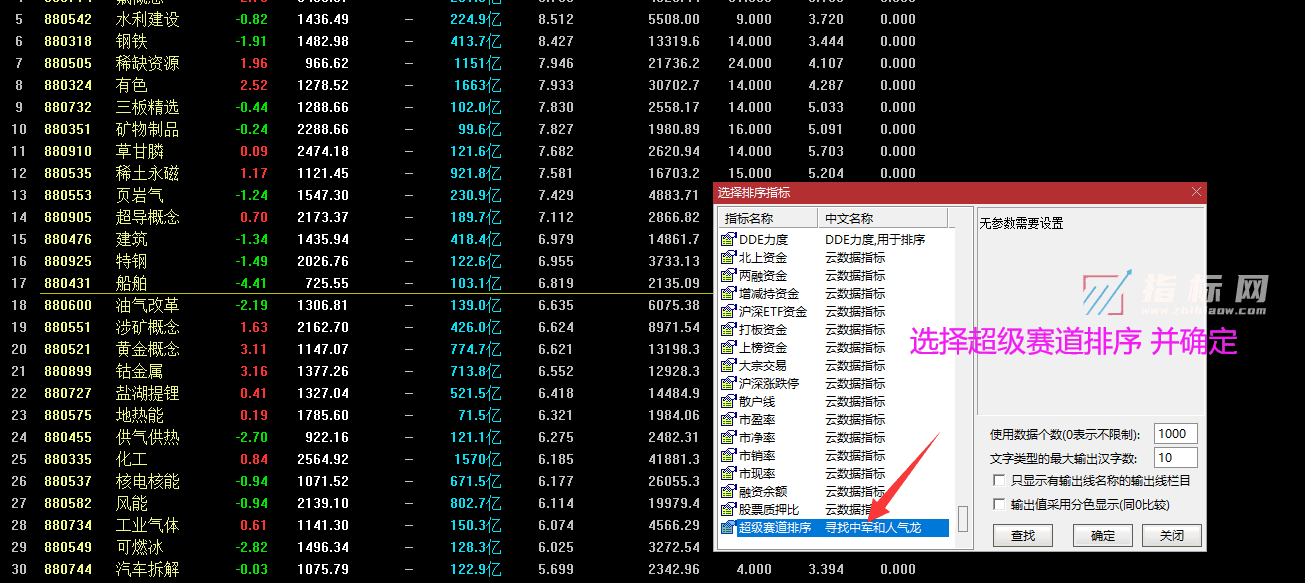Click the icon beside 打板资金 indicator
Image resolution: width=1305 pixels, height=583 pixels.
pyautogui.click(x=728, y=330)
